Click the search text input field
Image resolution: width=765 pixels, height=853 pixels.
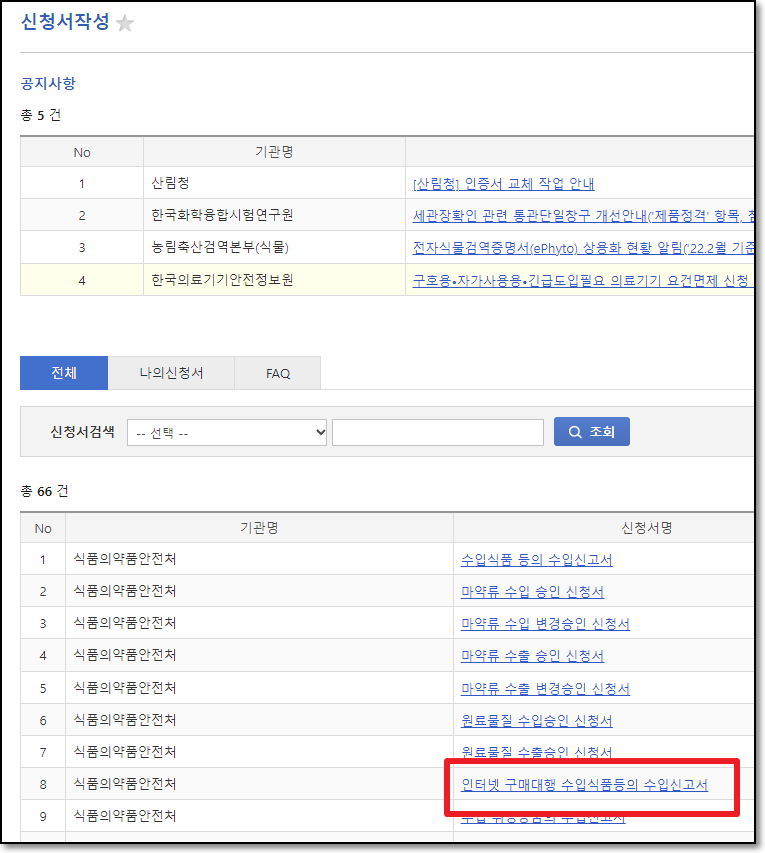click(438, 432)
